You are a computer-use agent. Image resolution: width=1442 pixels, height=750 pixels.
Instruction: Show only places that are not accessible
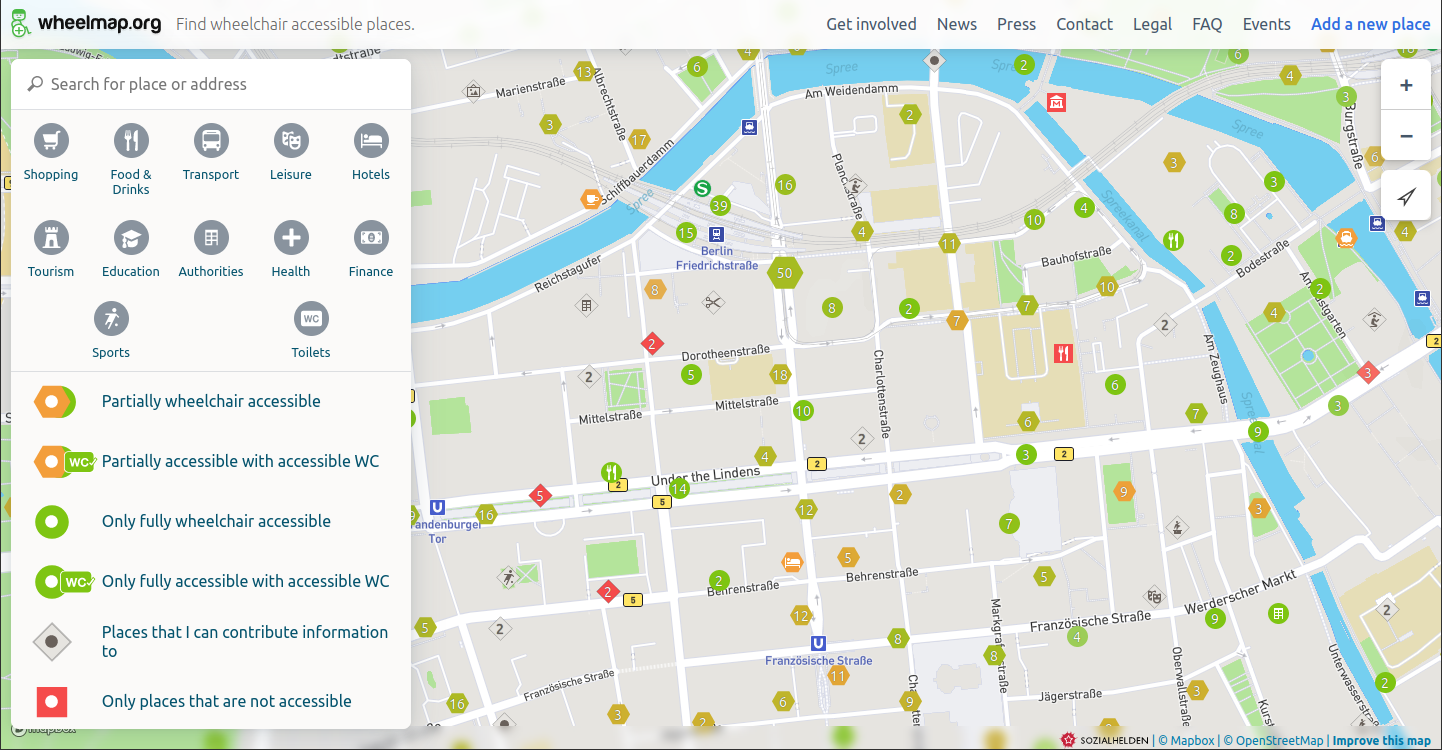[x=226, y=701]
